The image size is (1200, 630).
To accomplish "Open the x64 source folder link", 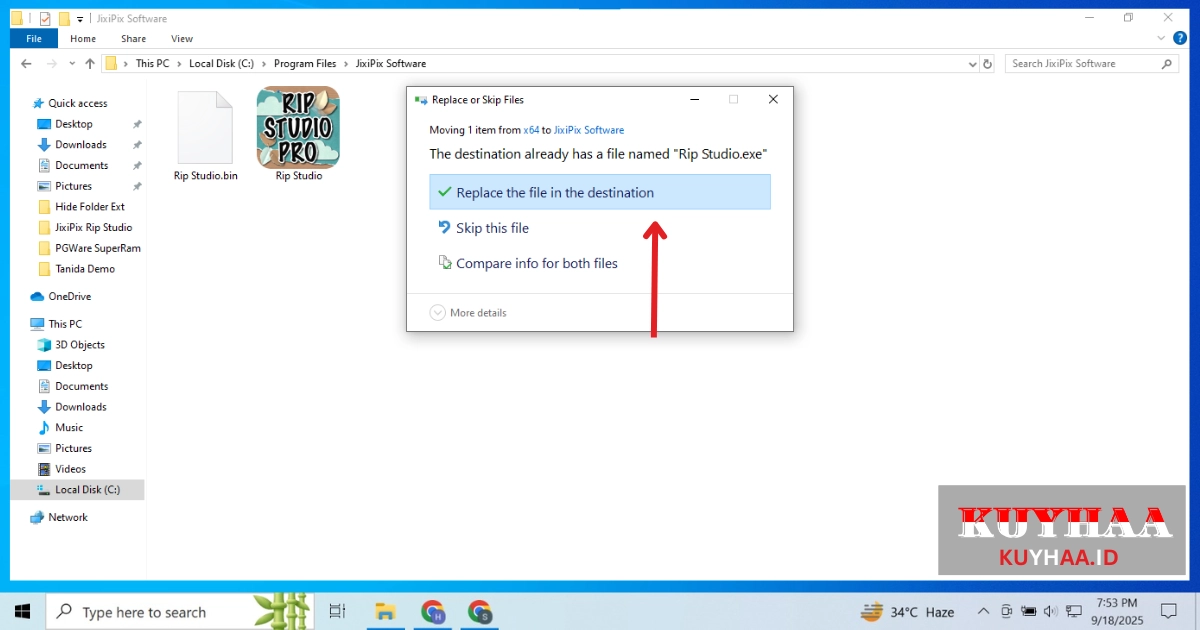I will coord(531,130).
